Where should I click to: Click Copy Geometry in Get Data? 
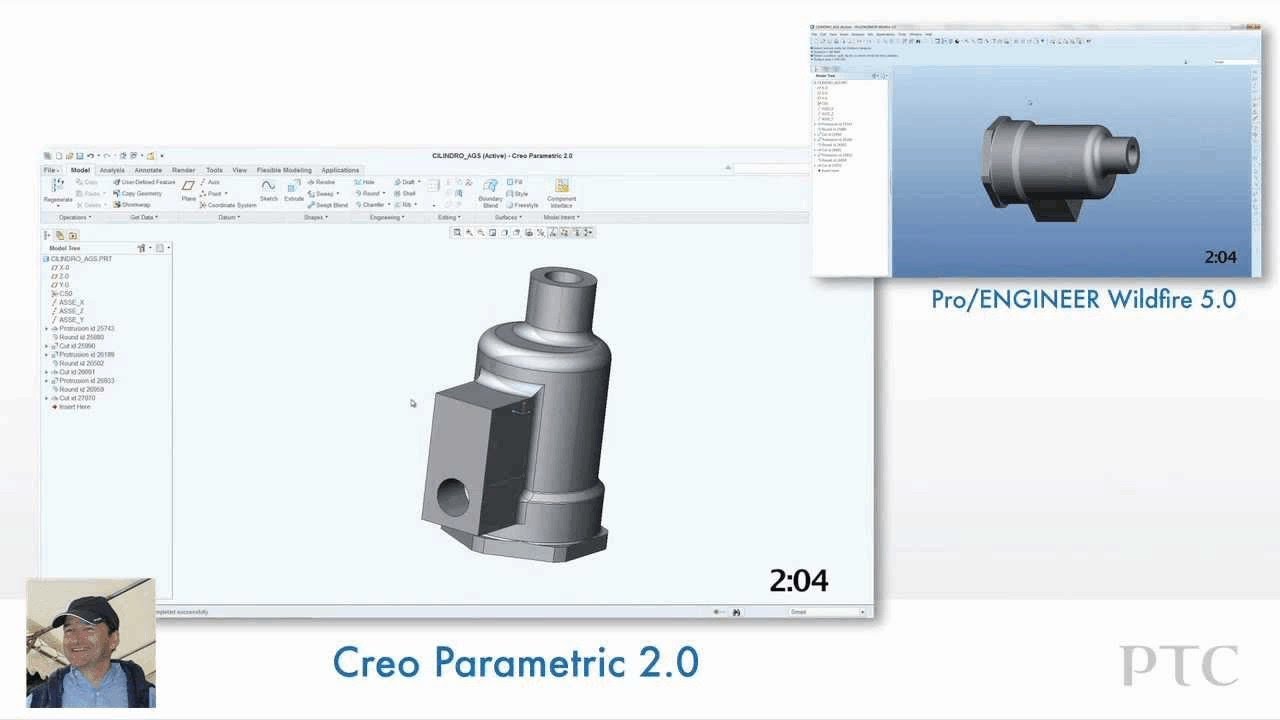tap(138, 194)
